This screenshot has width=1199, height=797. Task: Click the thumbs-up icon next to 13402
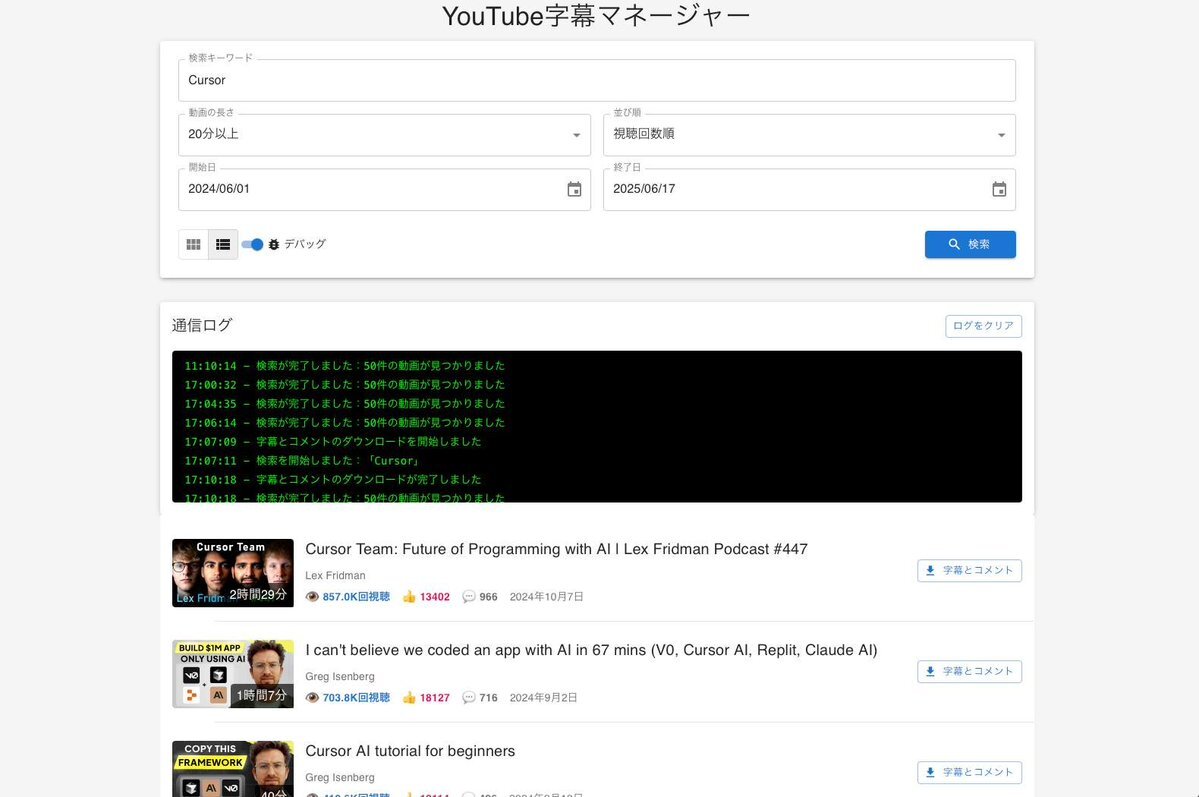coord(409,597)
